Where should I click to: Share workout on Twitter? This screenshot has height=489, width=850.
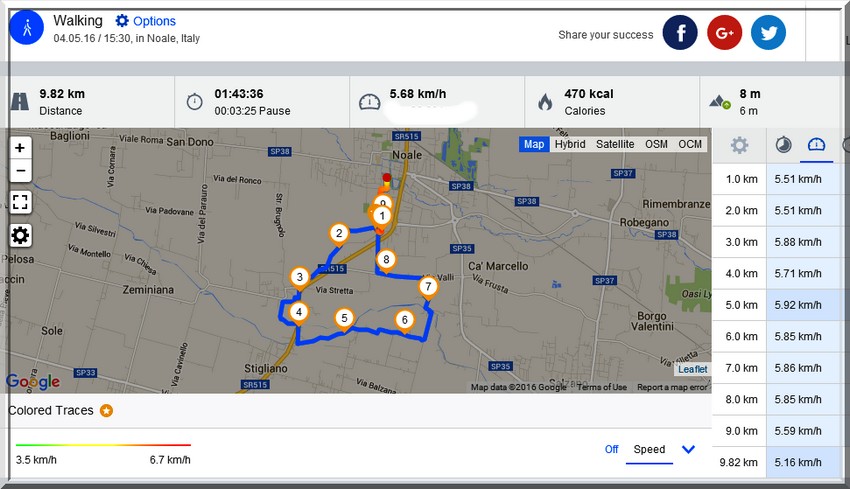(x=768, y=33)
